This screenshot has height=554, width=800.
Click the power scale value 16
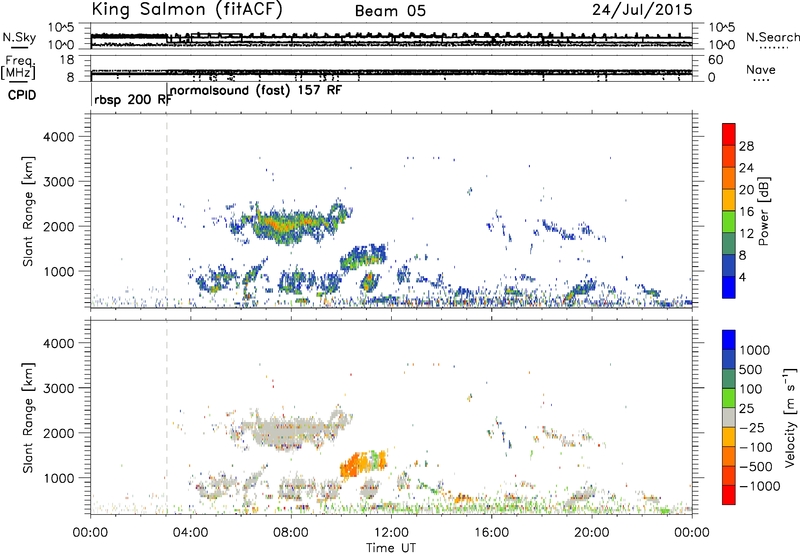point(746,212)
